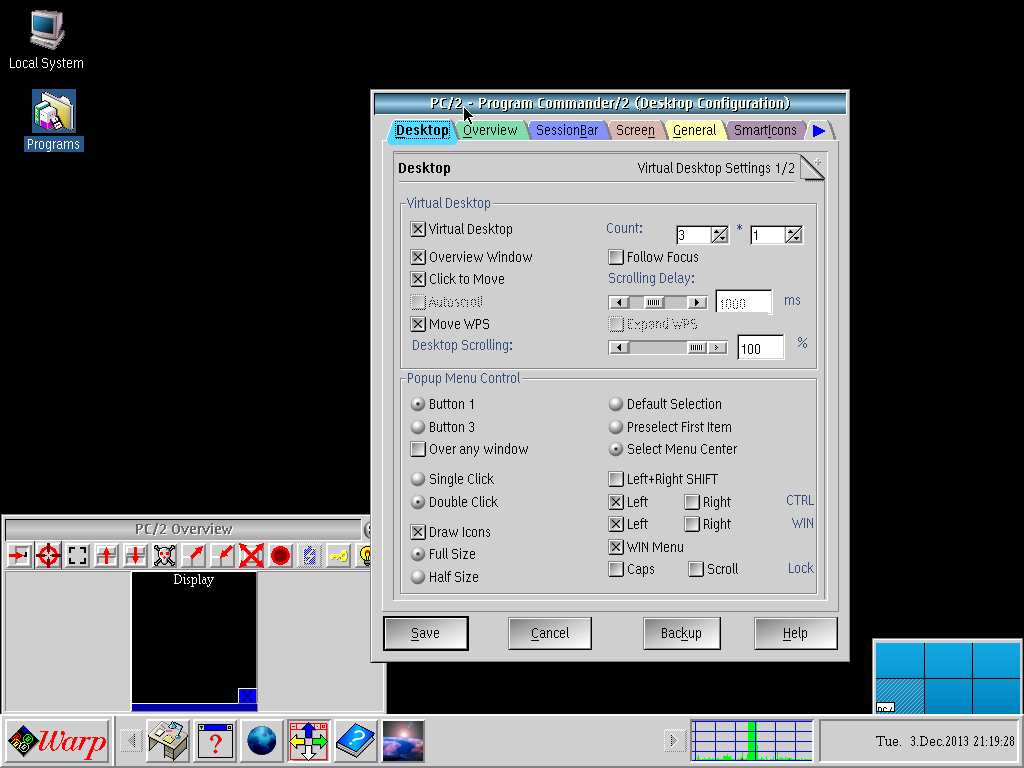The width and height of the screenshot is (1024, 768).
Task: Click the red crosshair target icon in Overview
Action: (48, 555)
